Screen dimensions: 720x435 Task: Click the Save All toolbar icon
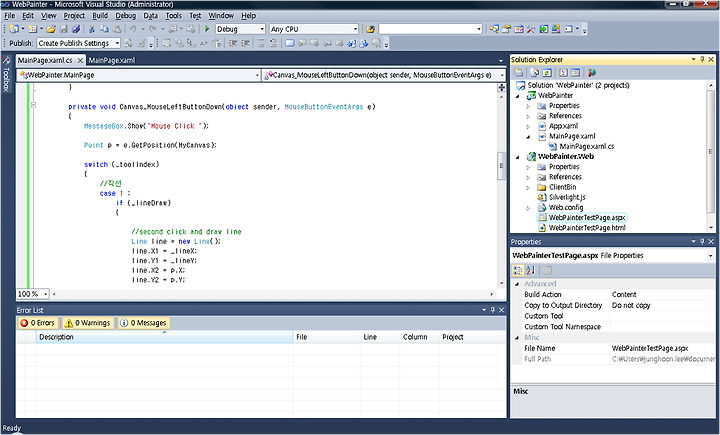pos(76,29)
